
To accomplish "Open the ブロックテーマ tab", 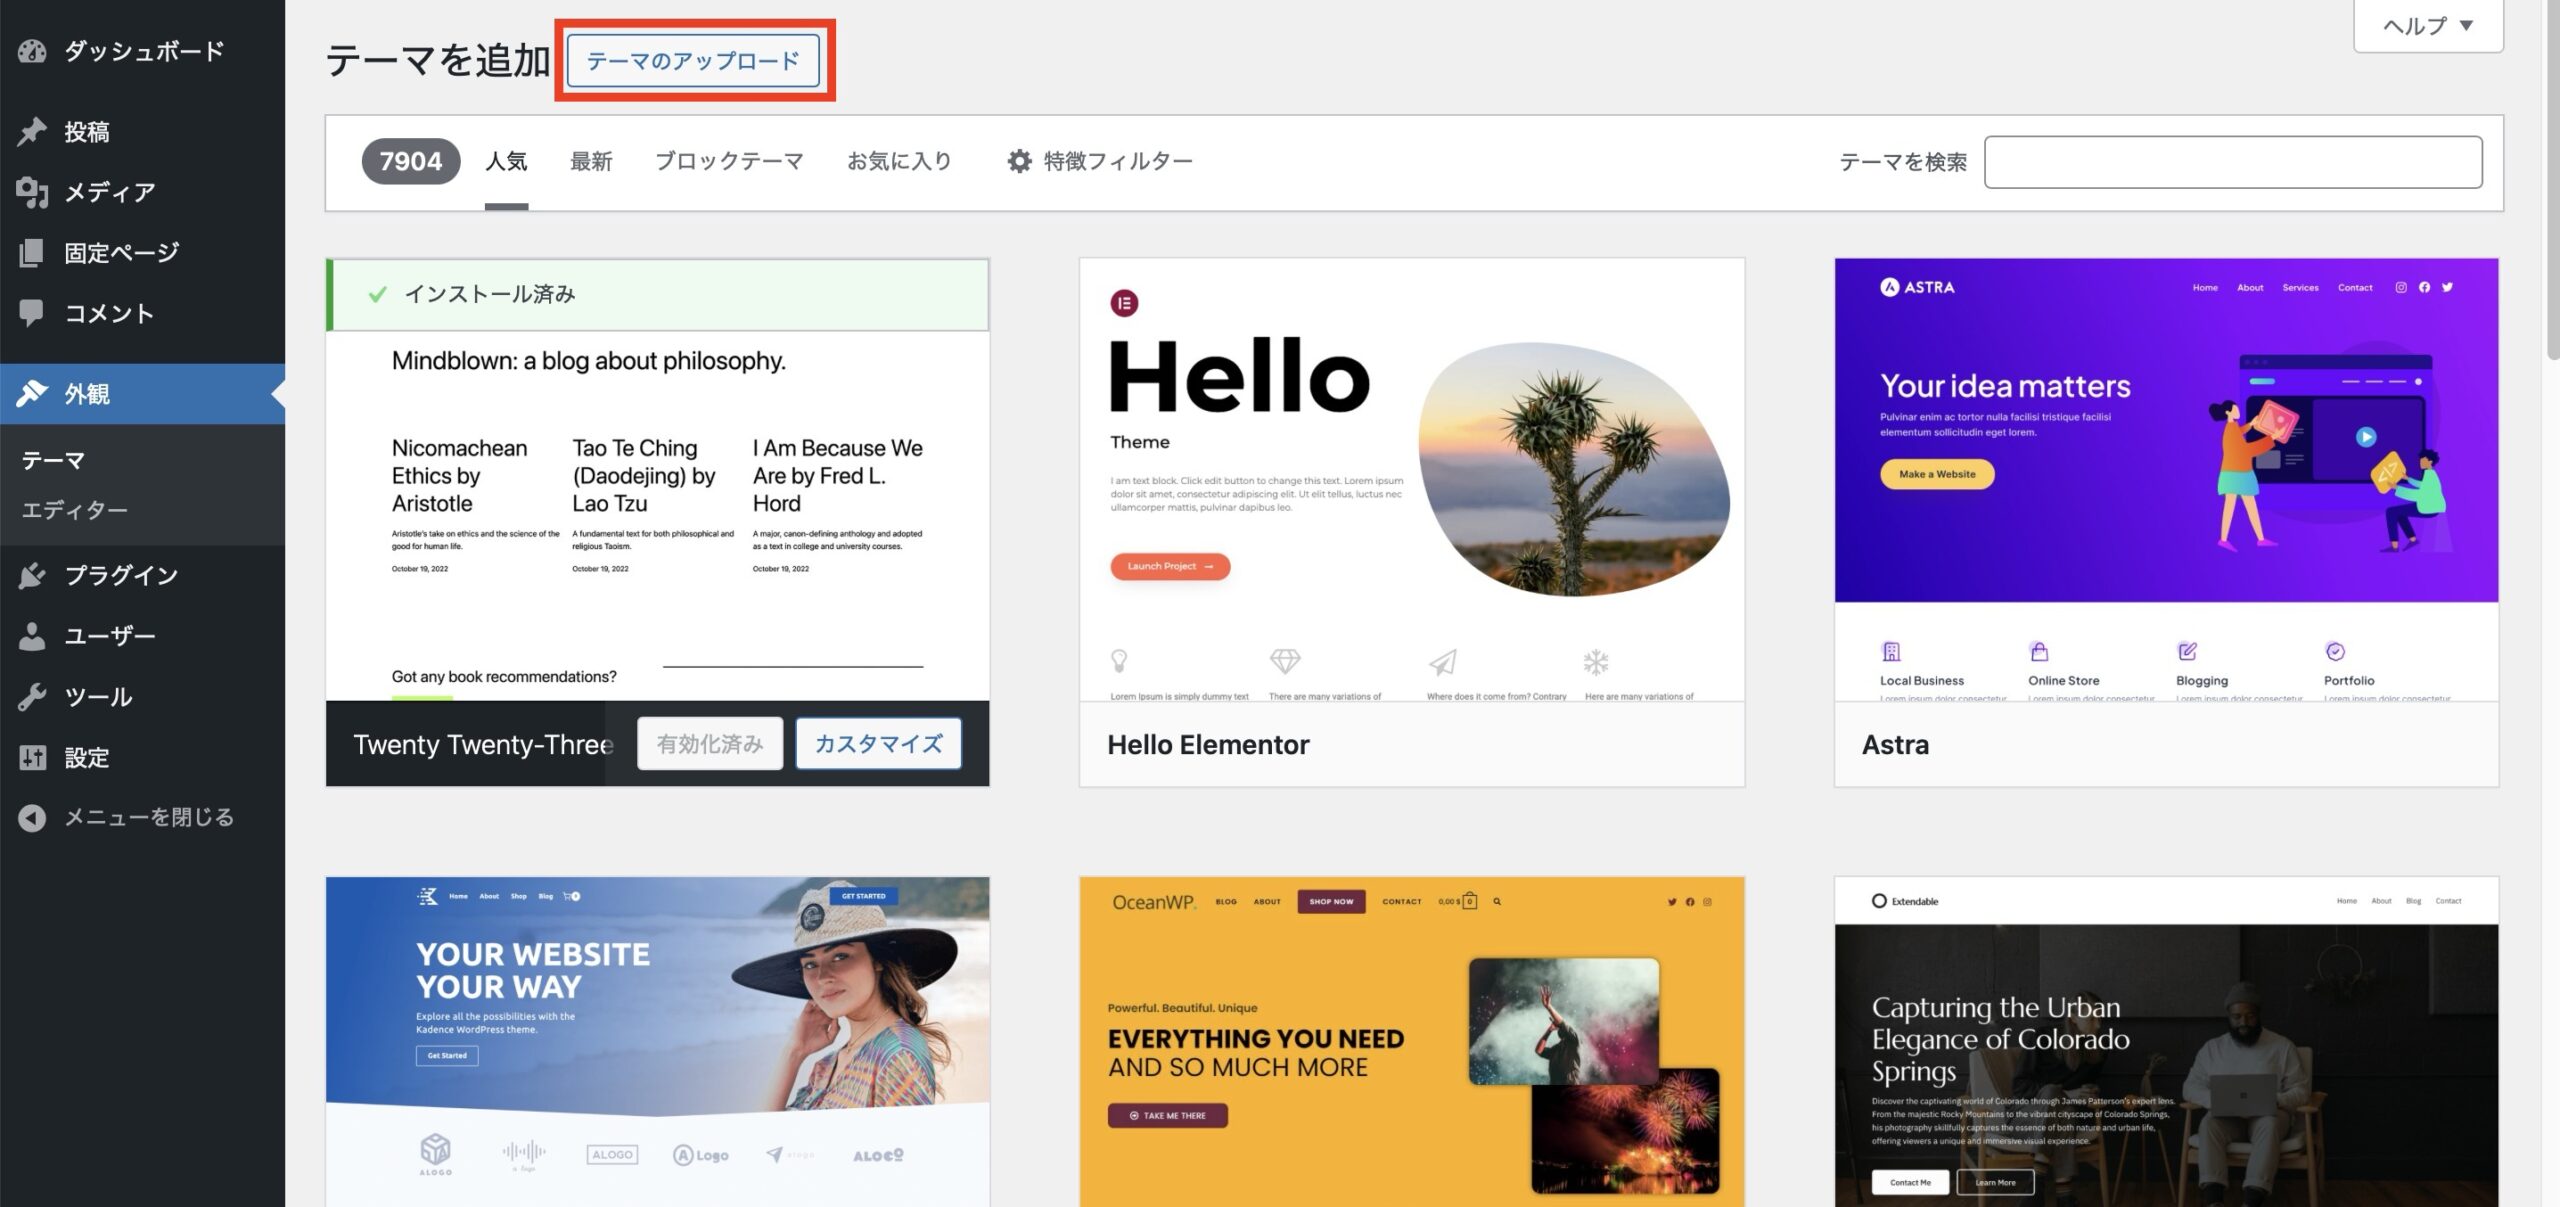I will 729,161.
